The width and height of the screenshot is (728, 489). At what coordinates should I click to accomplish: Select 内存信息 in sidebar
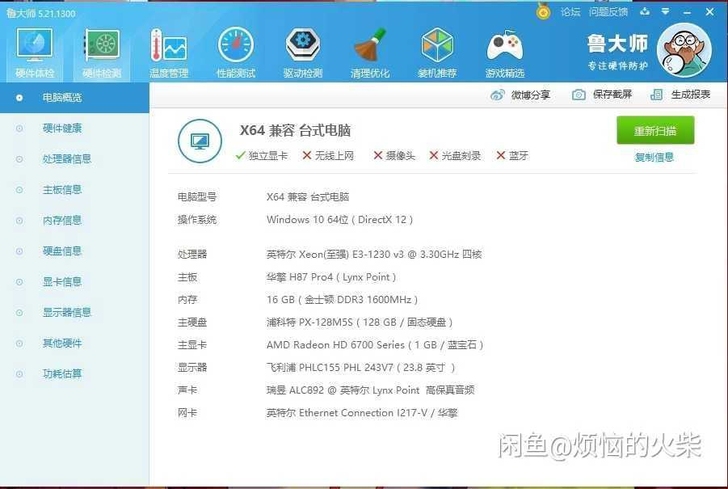pyautogui.click(x=74, y=220)
